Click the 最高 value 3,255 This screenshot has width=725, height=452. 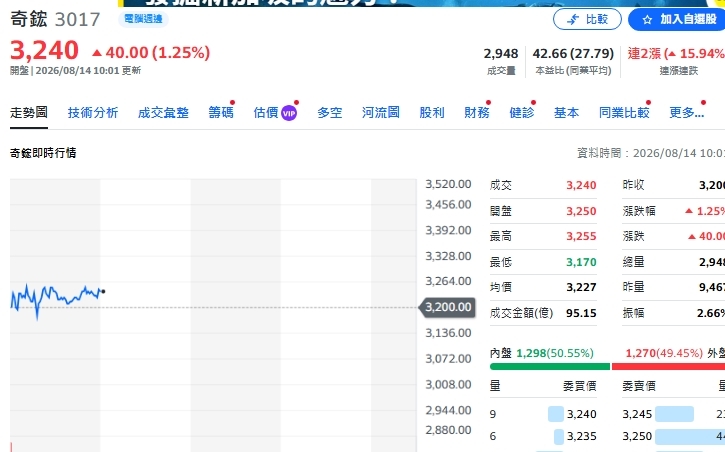[x=581, y=236]
